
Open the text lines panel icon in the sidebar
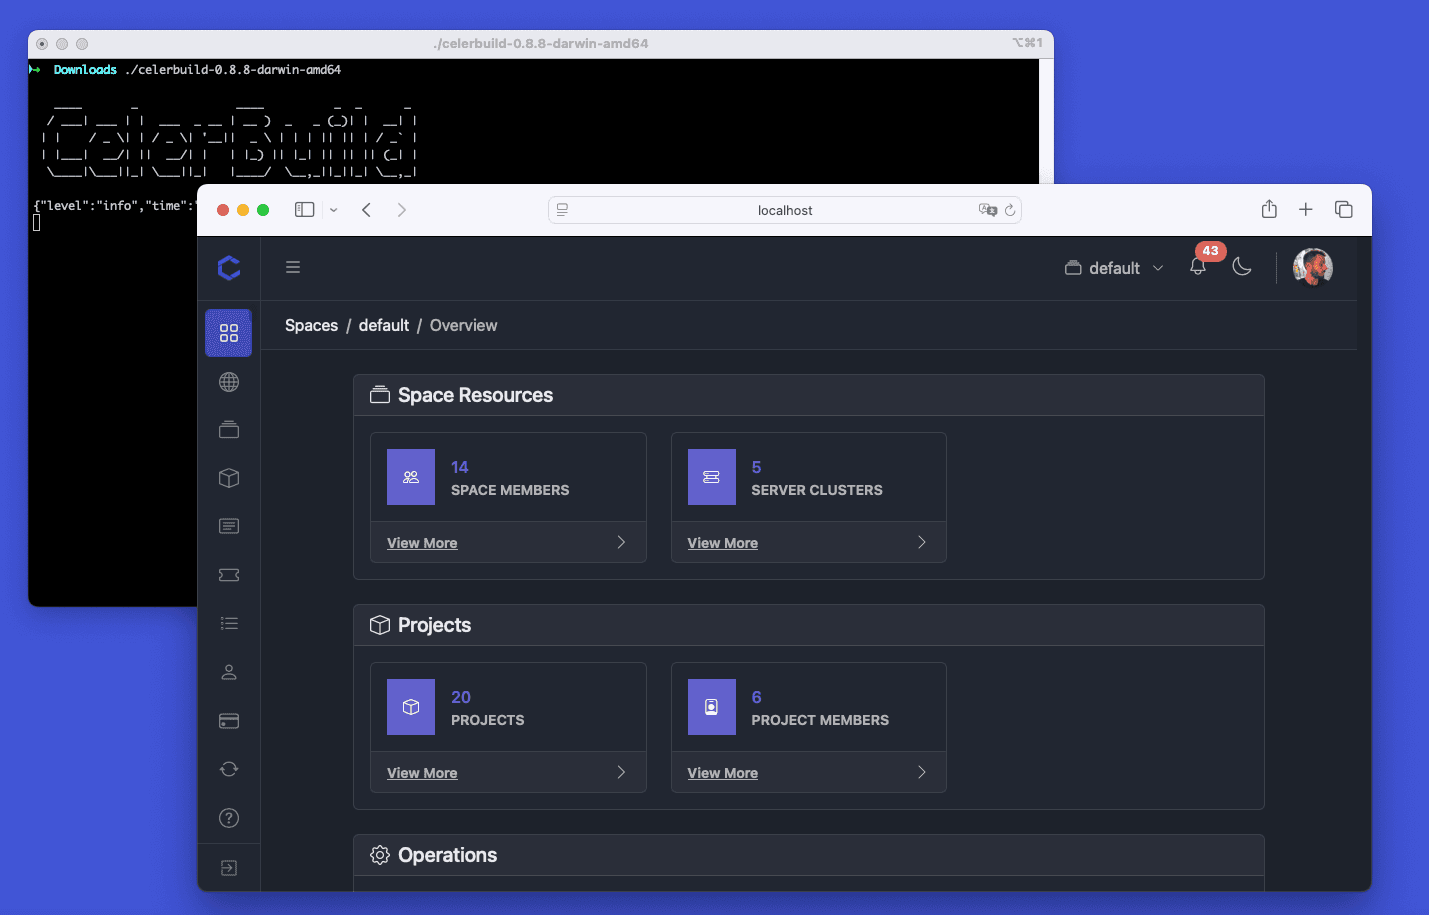click(x=229, y=526)
